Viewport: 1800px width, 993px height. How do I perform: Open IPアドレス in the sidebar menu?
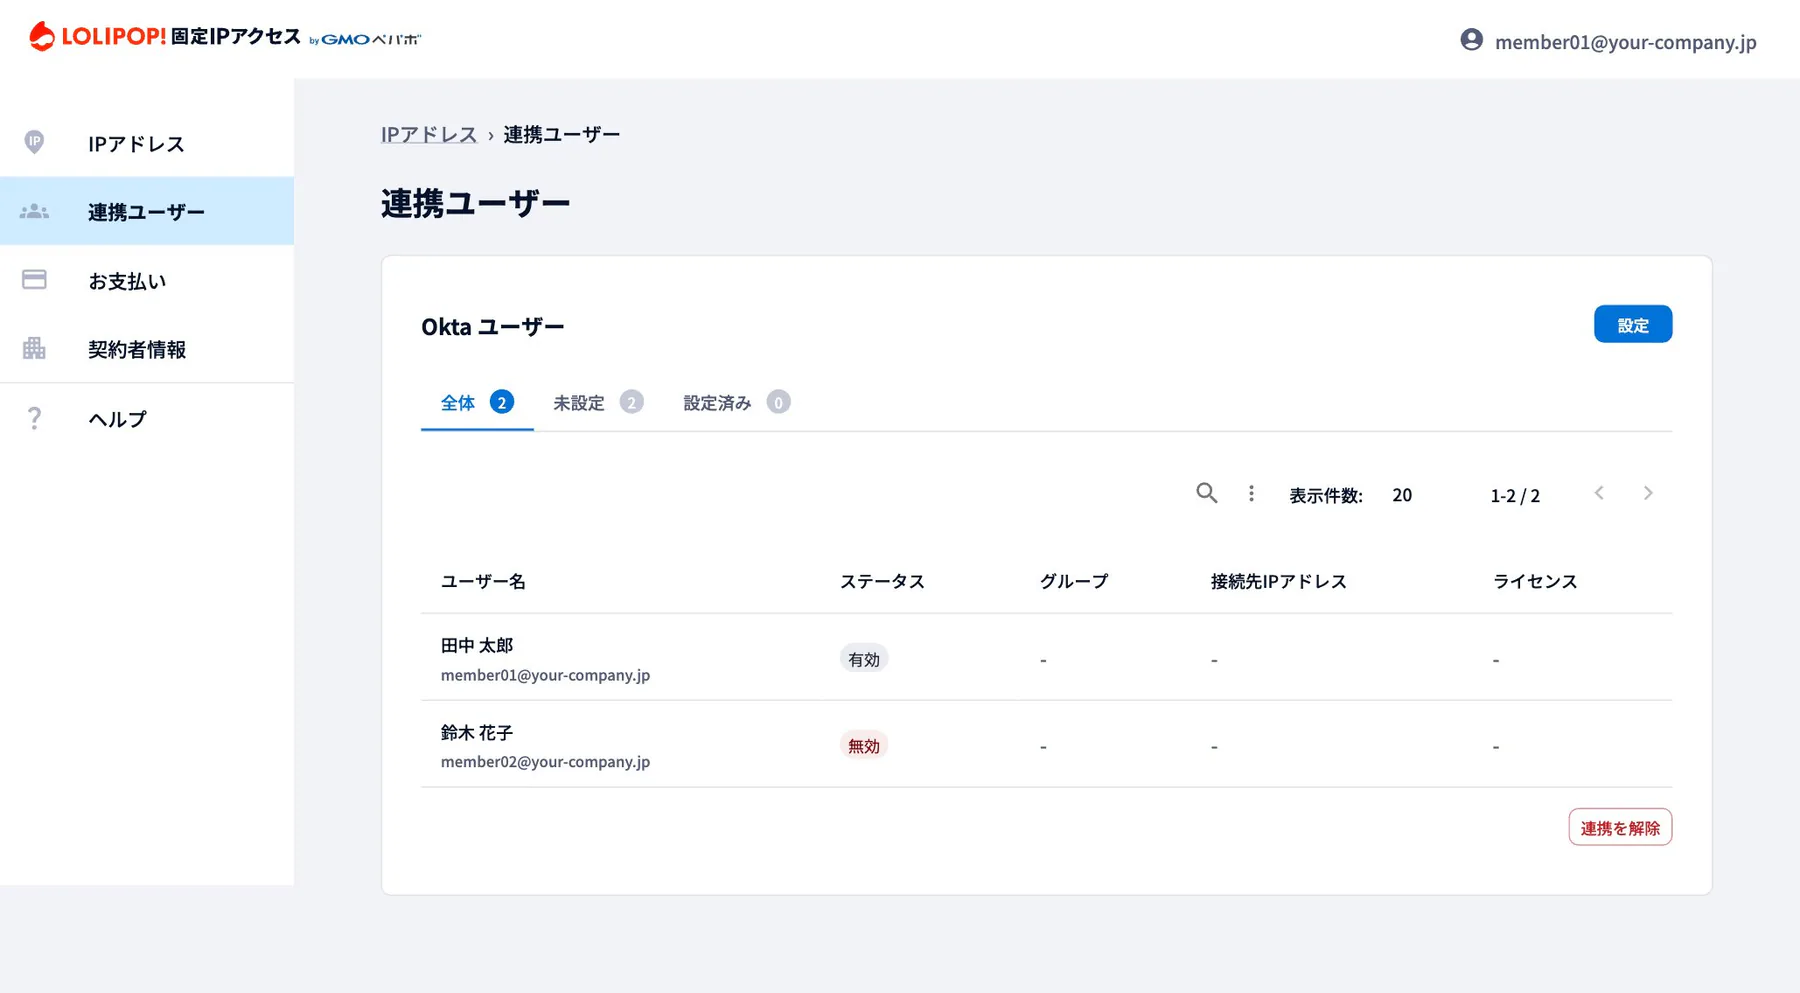147,143
